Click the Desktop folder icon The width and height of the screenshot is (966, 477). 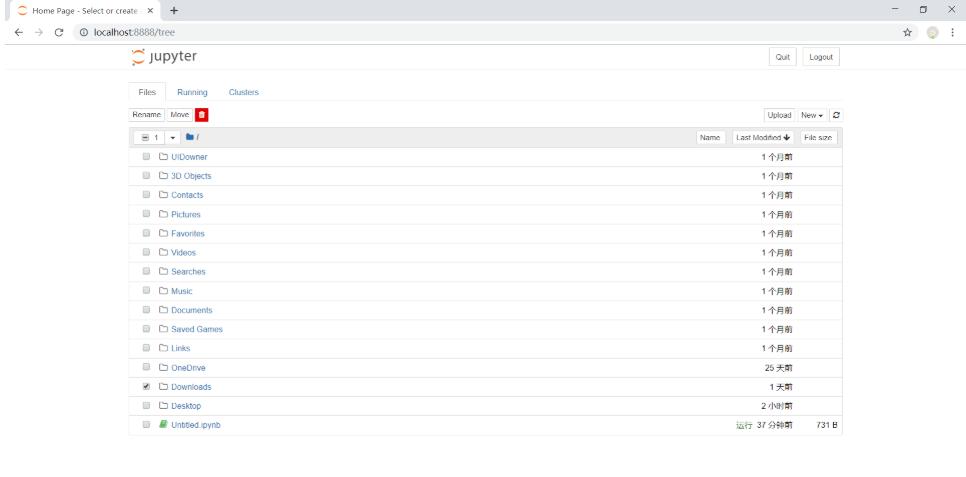point(163,406)
